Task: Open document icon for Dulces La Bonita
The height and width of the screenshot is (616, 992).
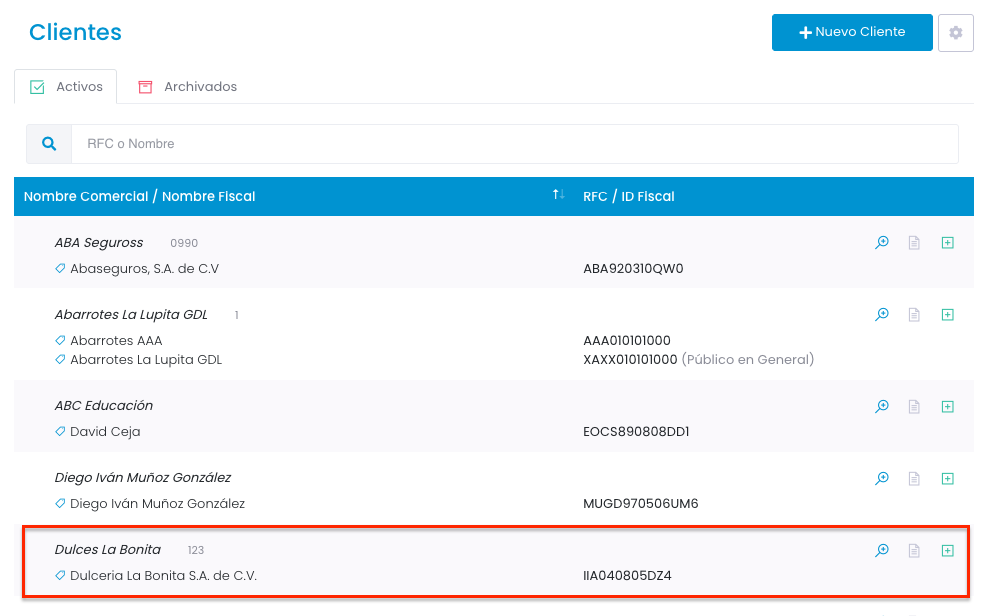Action: click(914, 550)
